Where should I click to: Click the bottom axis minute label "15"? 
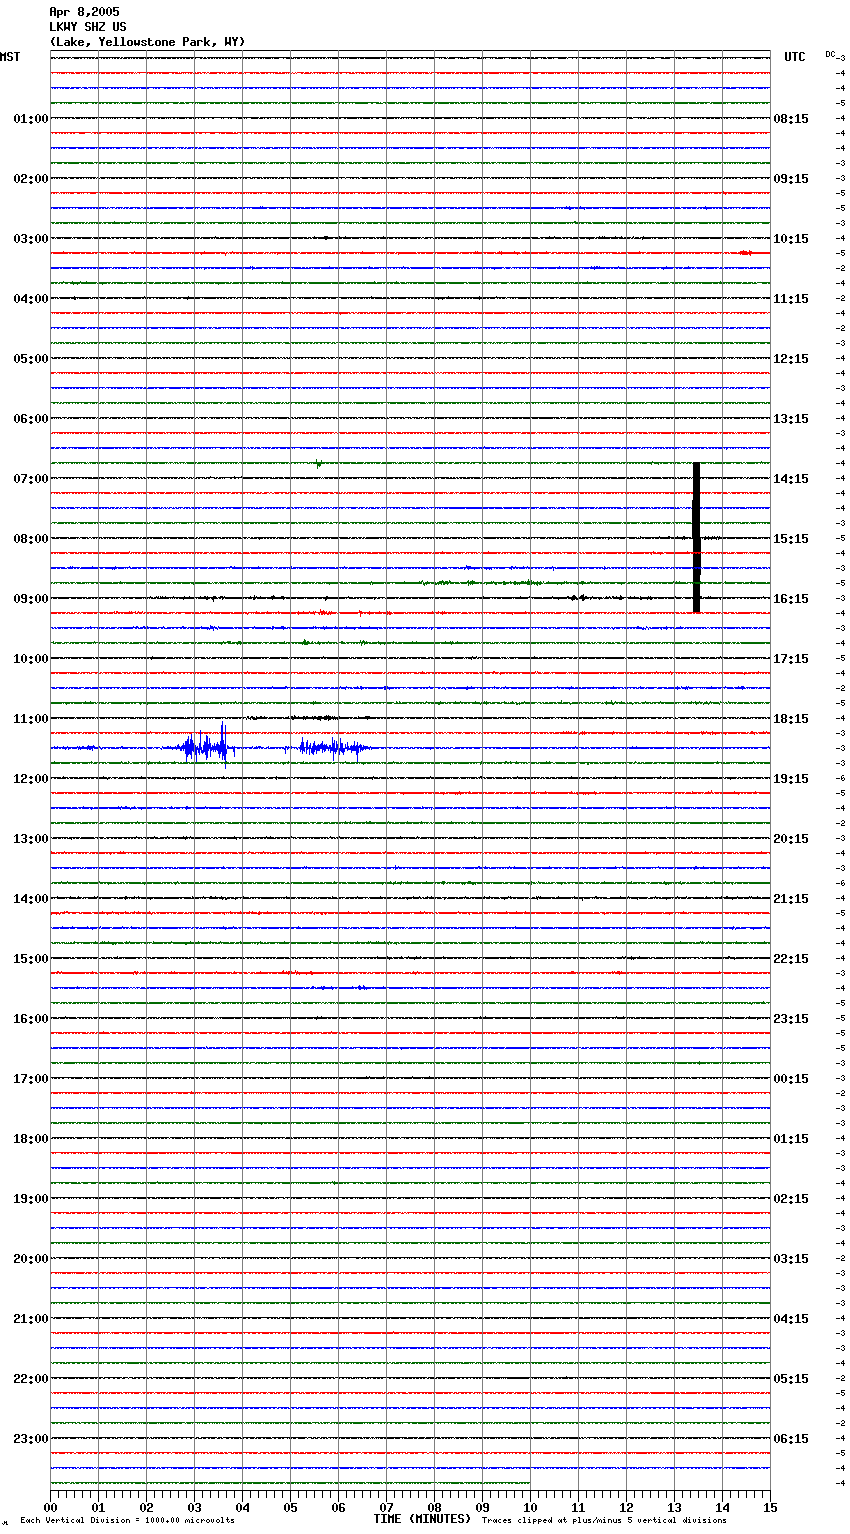click(770, 1507)
